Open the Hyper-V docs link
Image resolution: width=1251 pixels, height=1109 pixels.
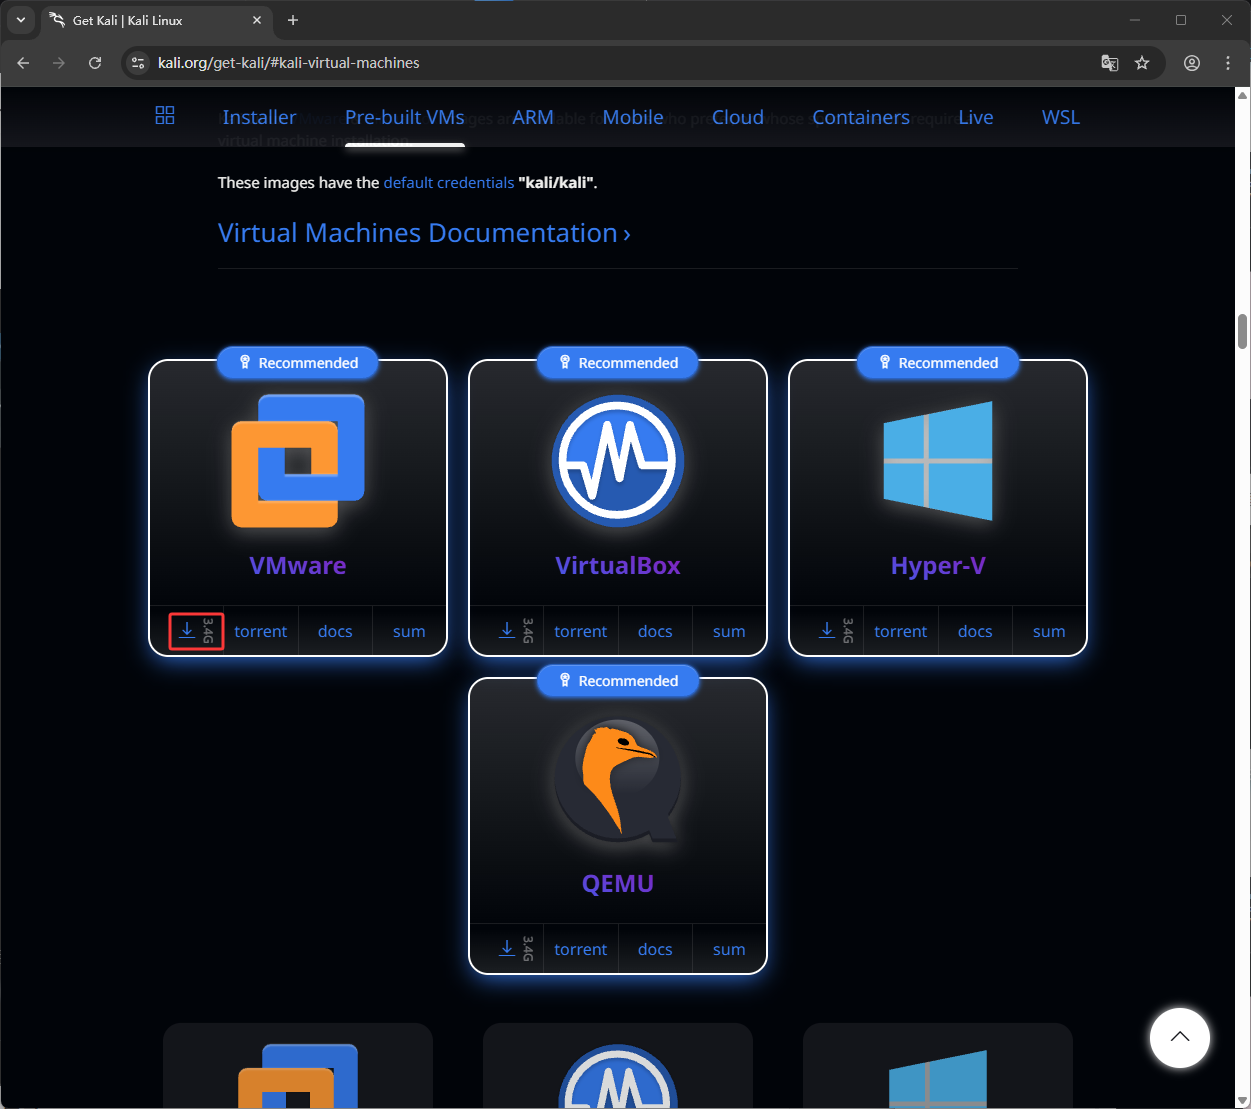pos(975,631)
